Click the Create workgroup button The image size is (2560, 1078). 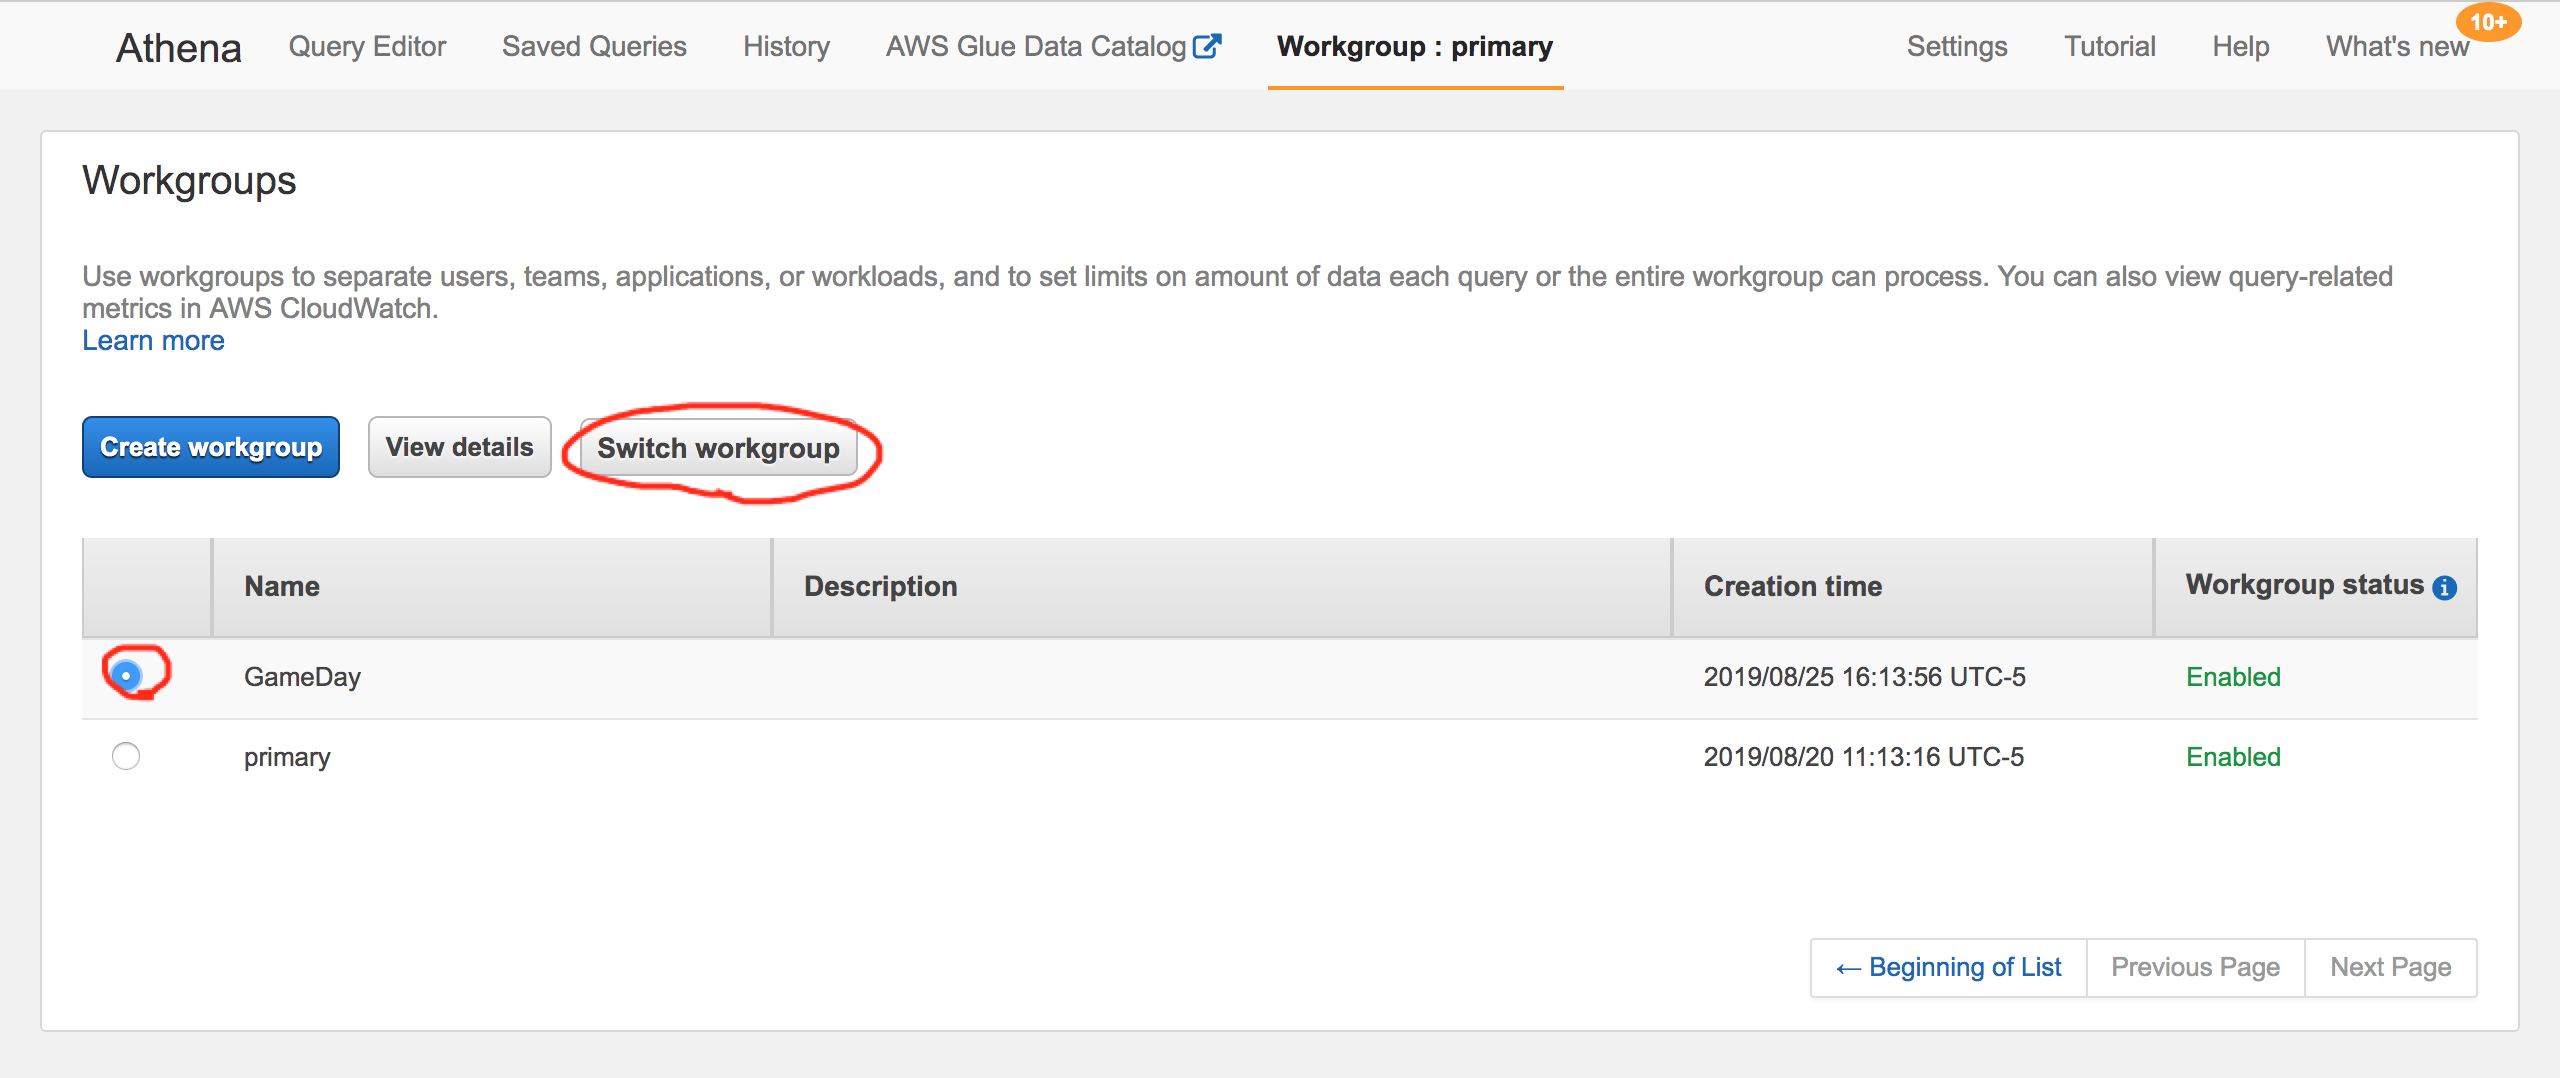(x=211, y=447)
